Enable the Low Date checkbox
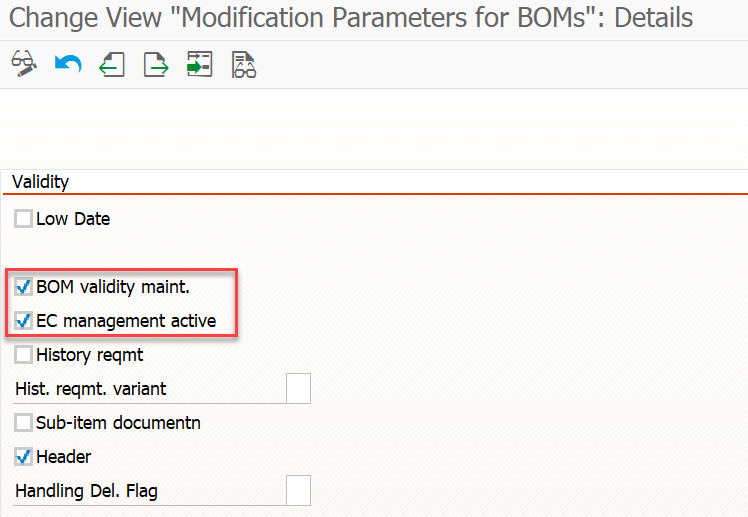748x517 pixels. tap(23, 219)
